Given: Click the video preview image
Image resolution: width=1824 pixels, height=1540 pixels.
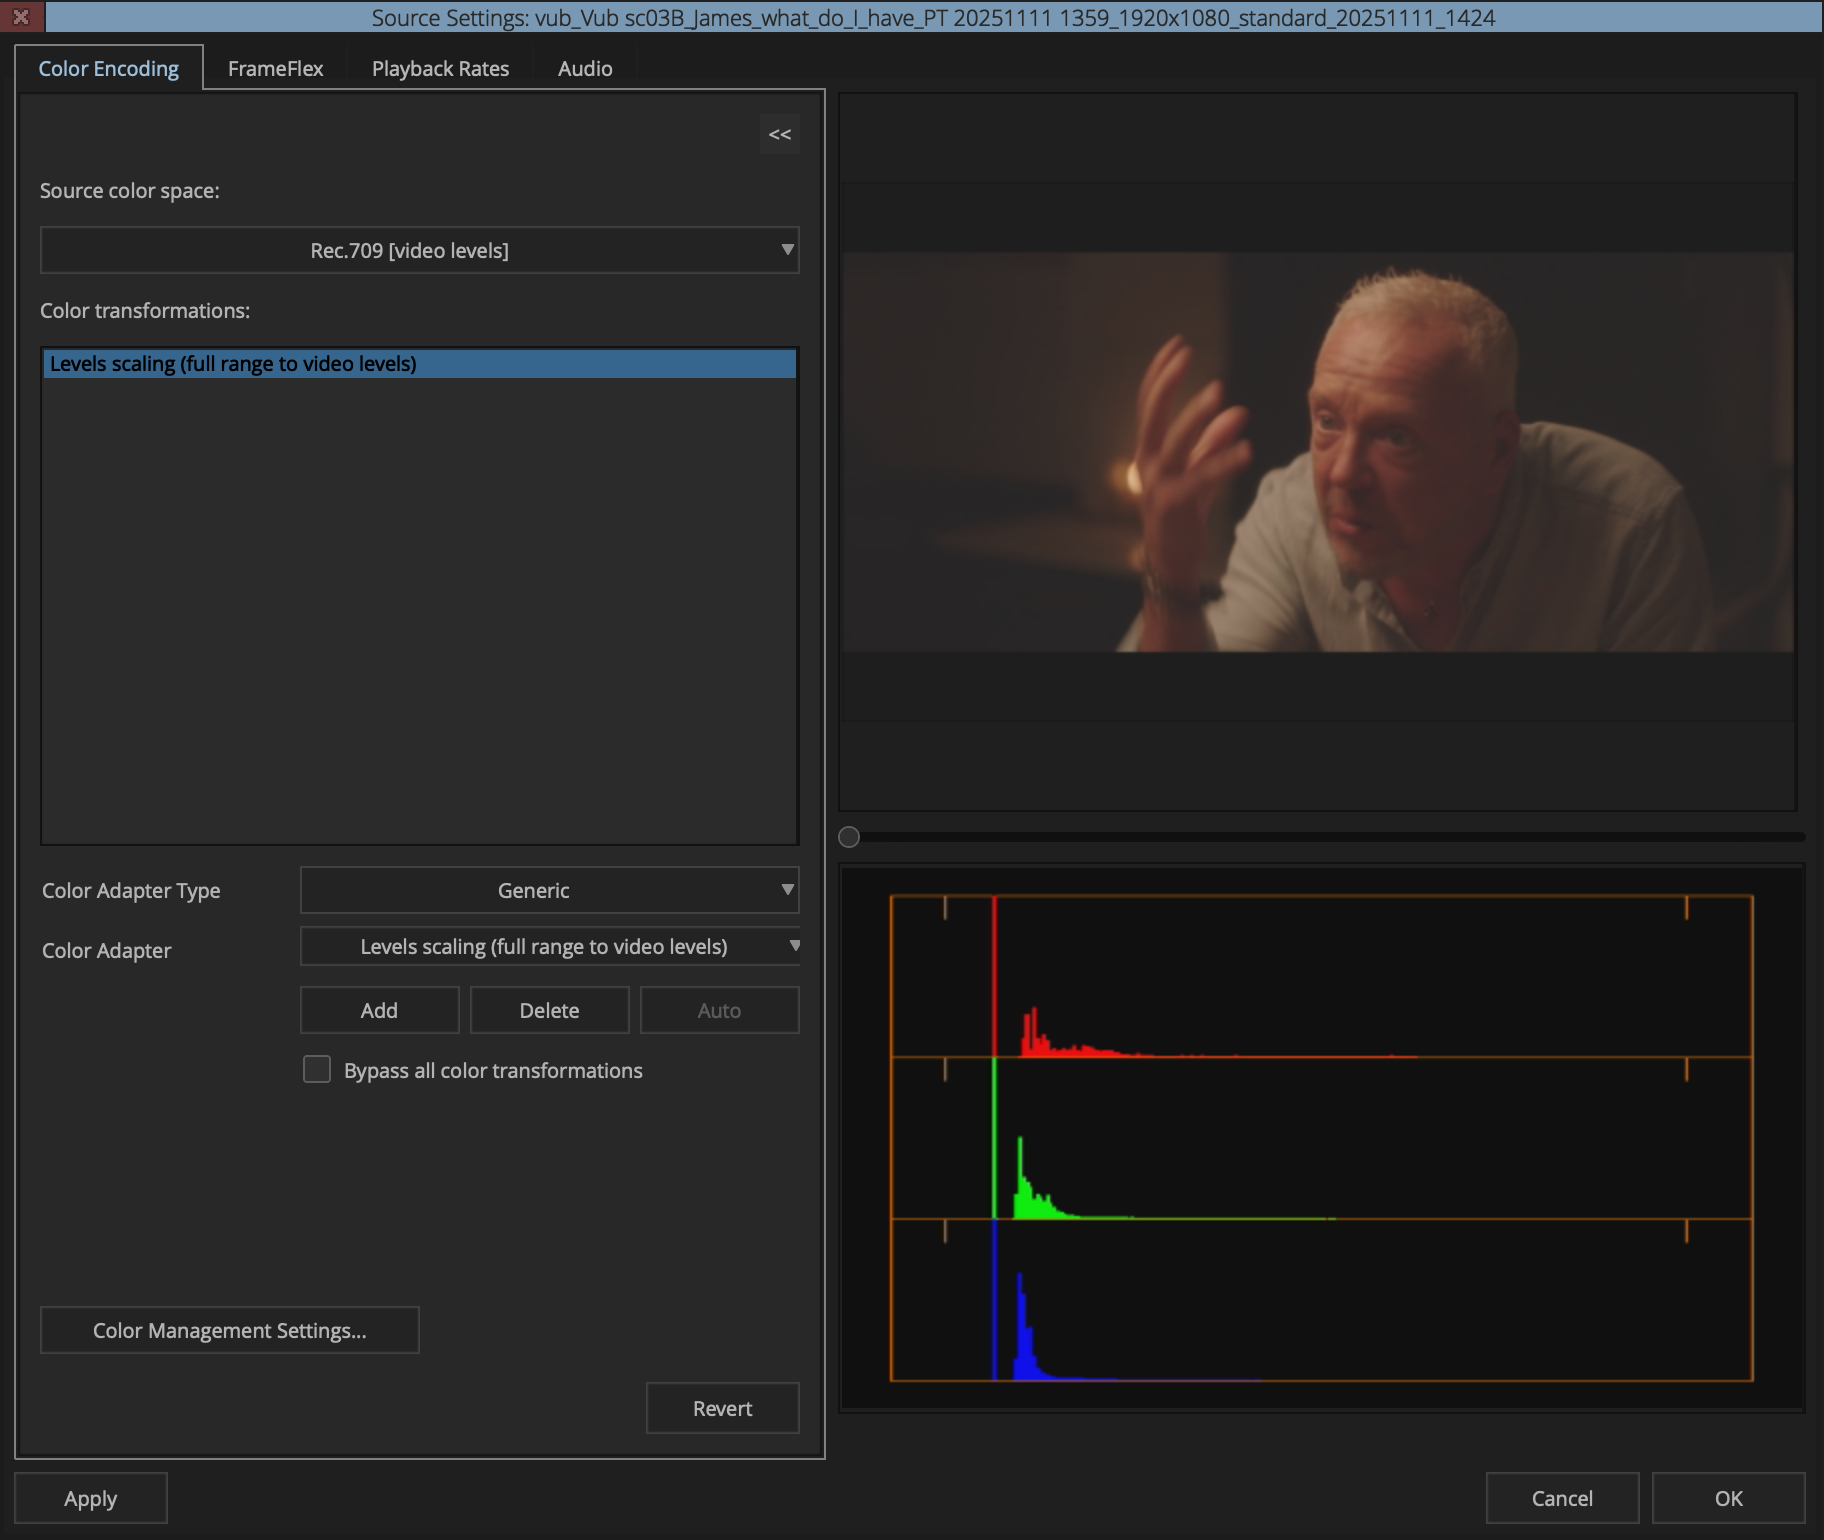Looking at the screenshot, I should [1318, 452].
